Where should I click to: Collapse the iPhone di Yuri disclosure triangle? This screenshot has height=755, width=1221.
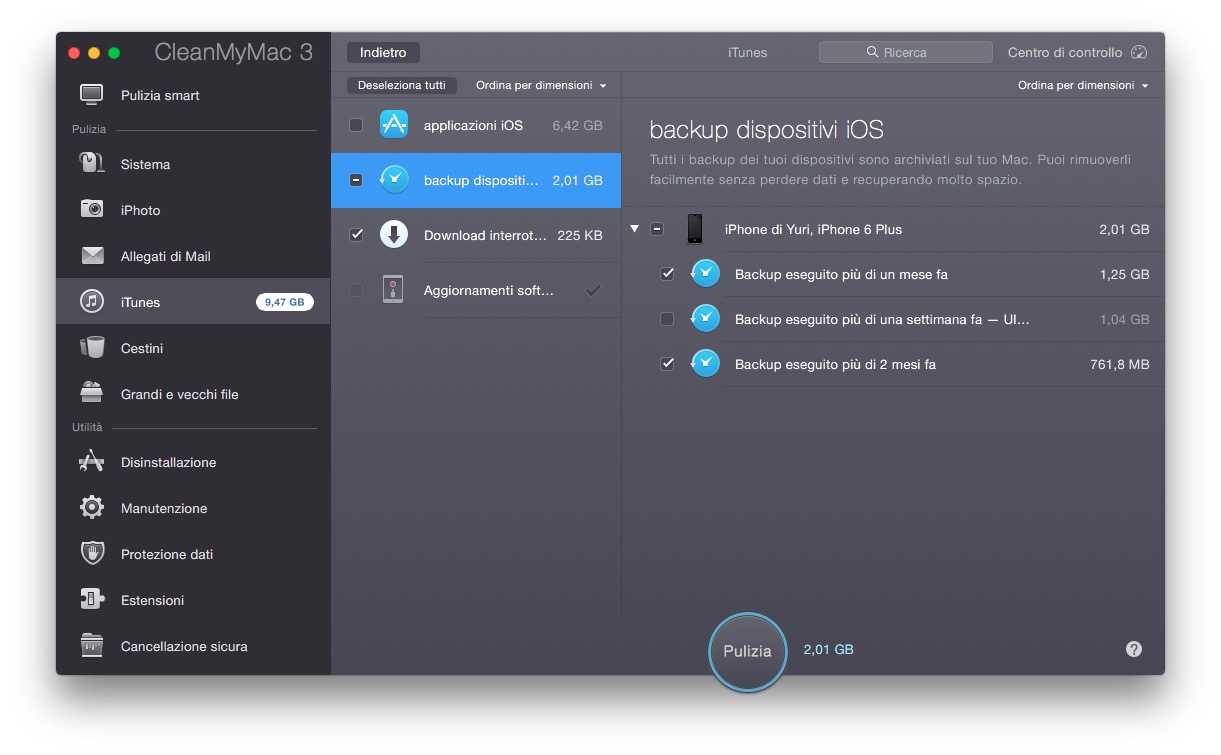[635, 229]
